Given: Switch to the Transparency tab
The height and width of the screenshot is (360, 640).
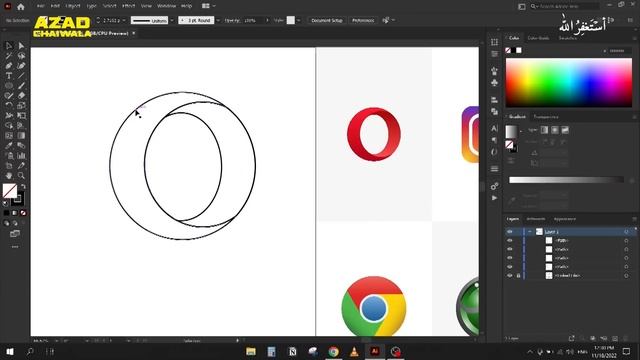Looking at the screenshot, I should 546,117.
